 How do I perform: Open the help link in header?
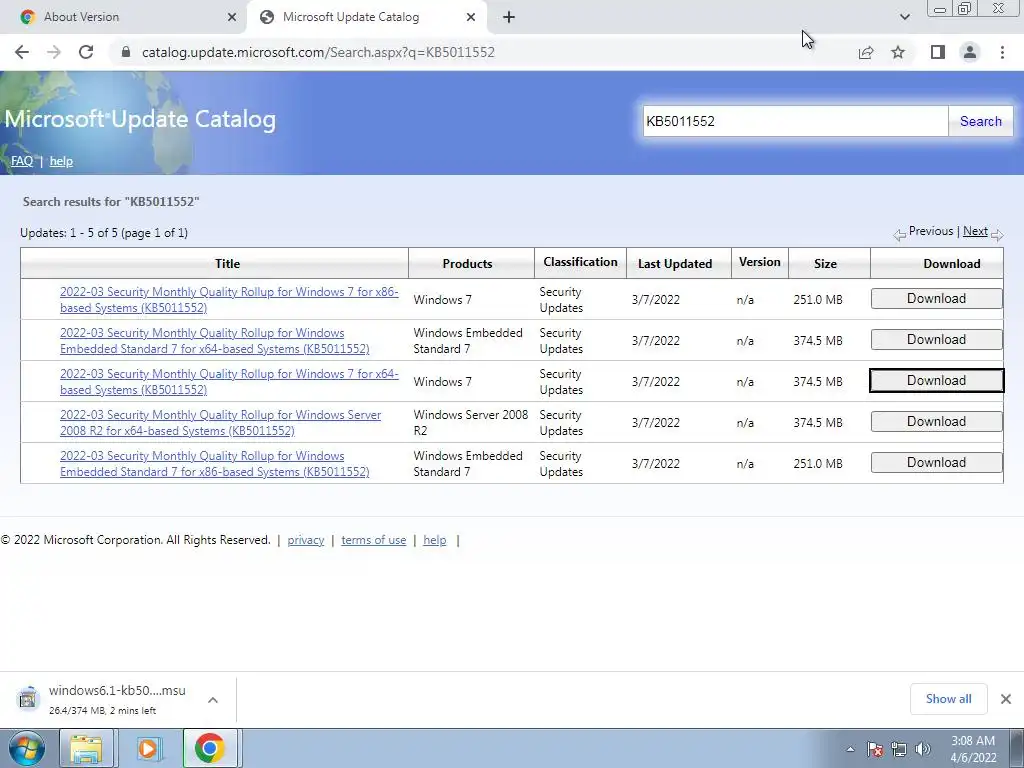(x=61, y=161)
